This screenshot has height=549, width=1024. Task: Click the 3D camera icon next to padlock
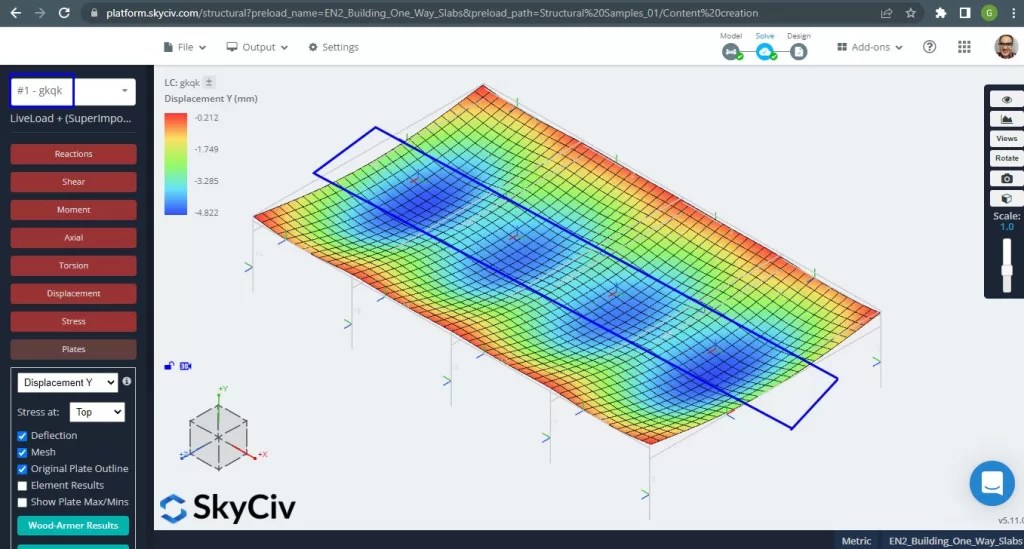point(185,366)
